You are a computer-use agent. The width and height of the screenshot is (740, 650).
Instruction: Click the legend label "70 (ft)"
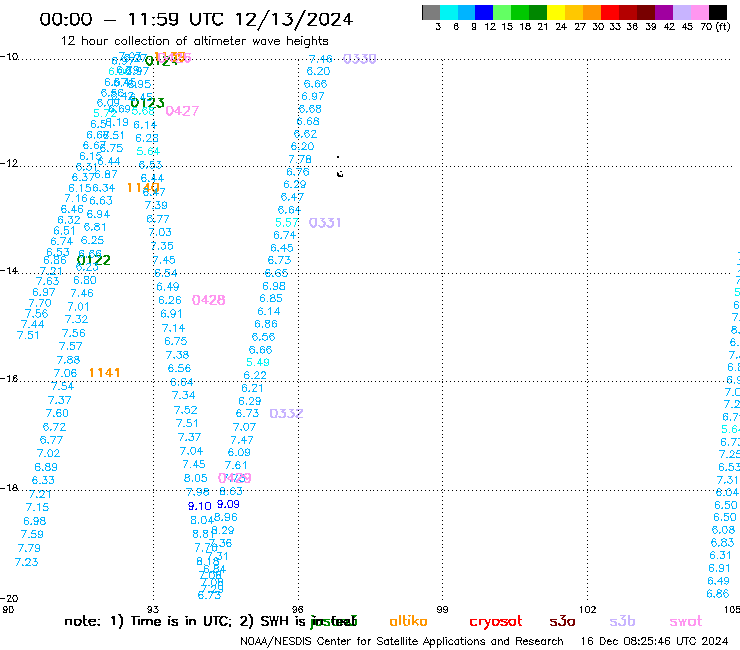pos(715,26)
